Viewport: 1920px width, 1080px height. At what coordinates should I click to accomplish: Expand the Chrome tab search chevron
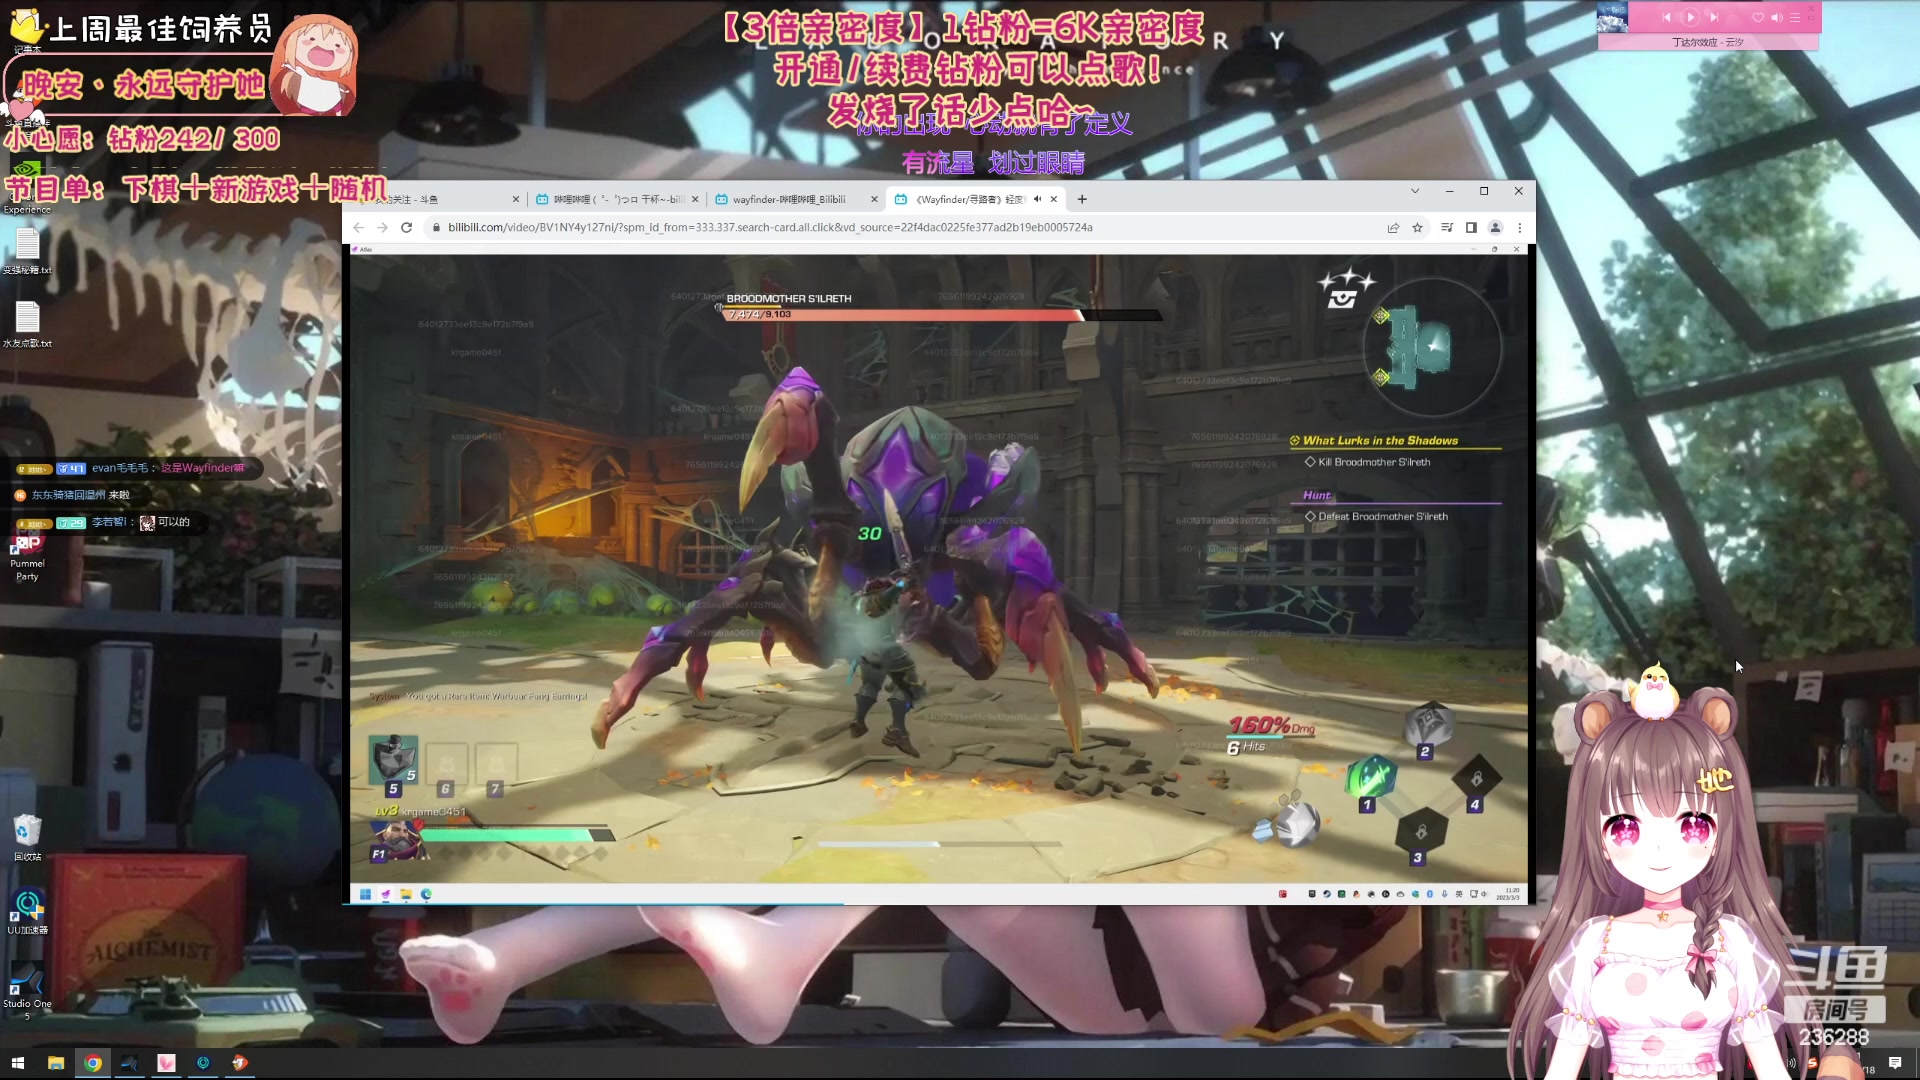[x=1415, y=191]
